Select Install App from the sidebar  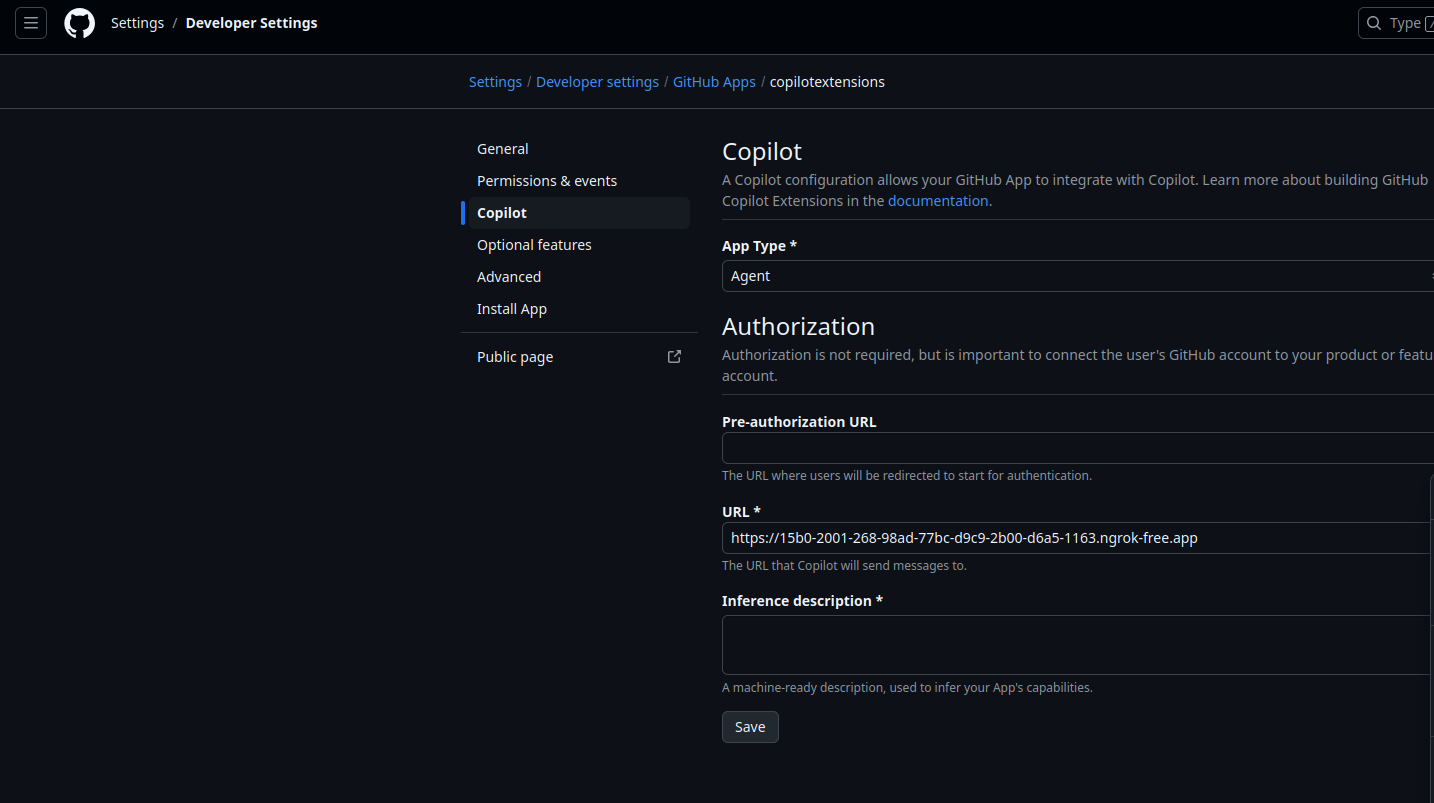pyautogui.click(x=511, y=308)
